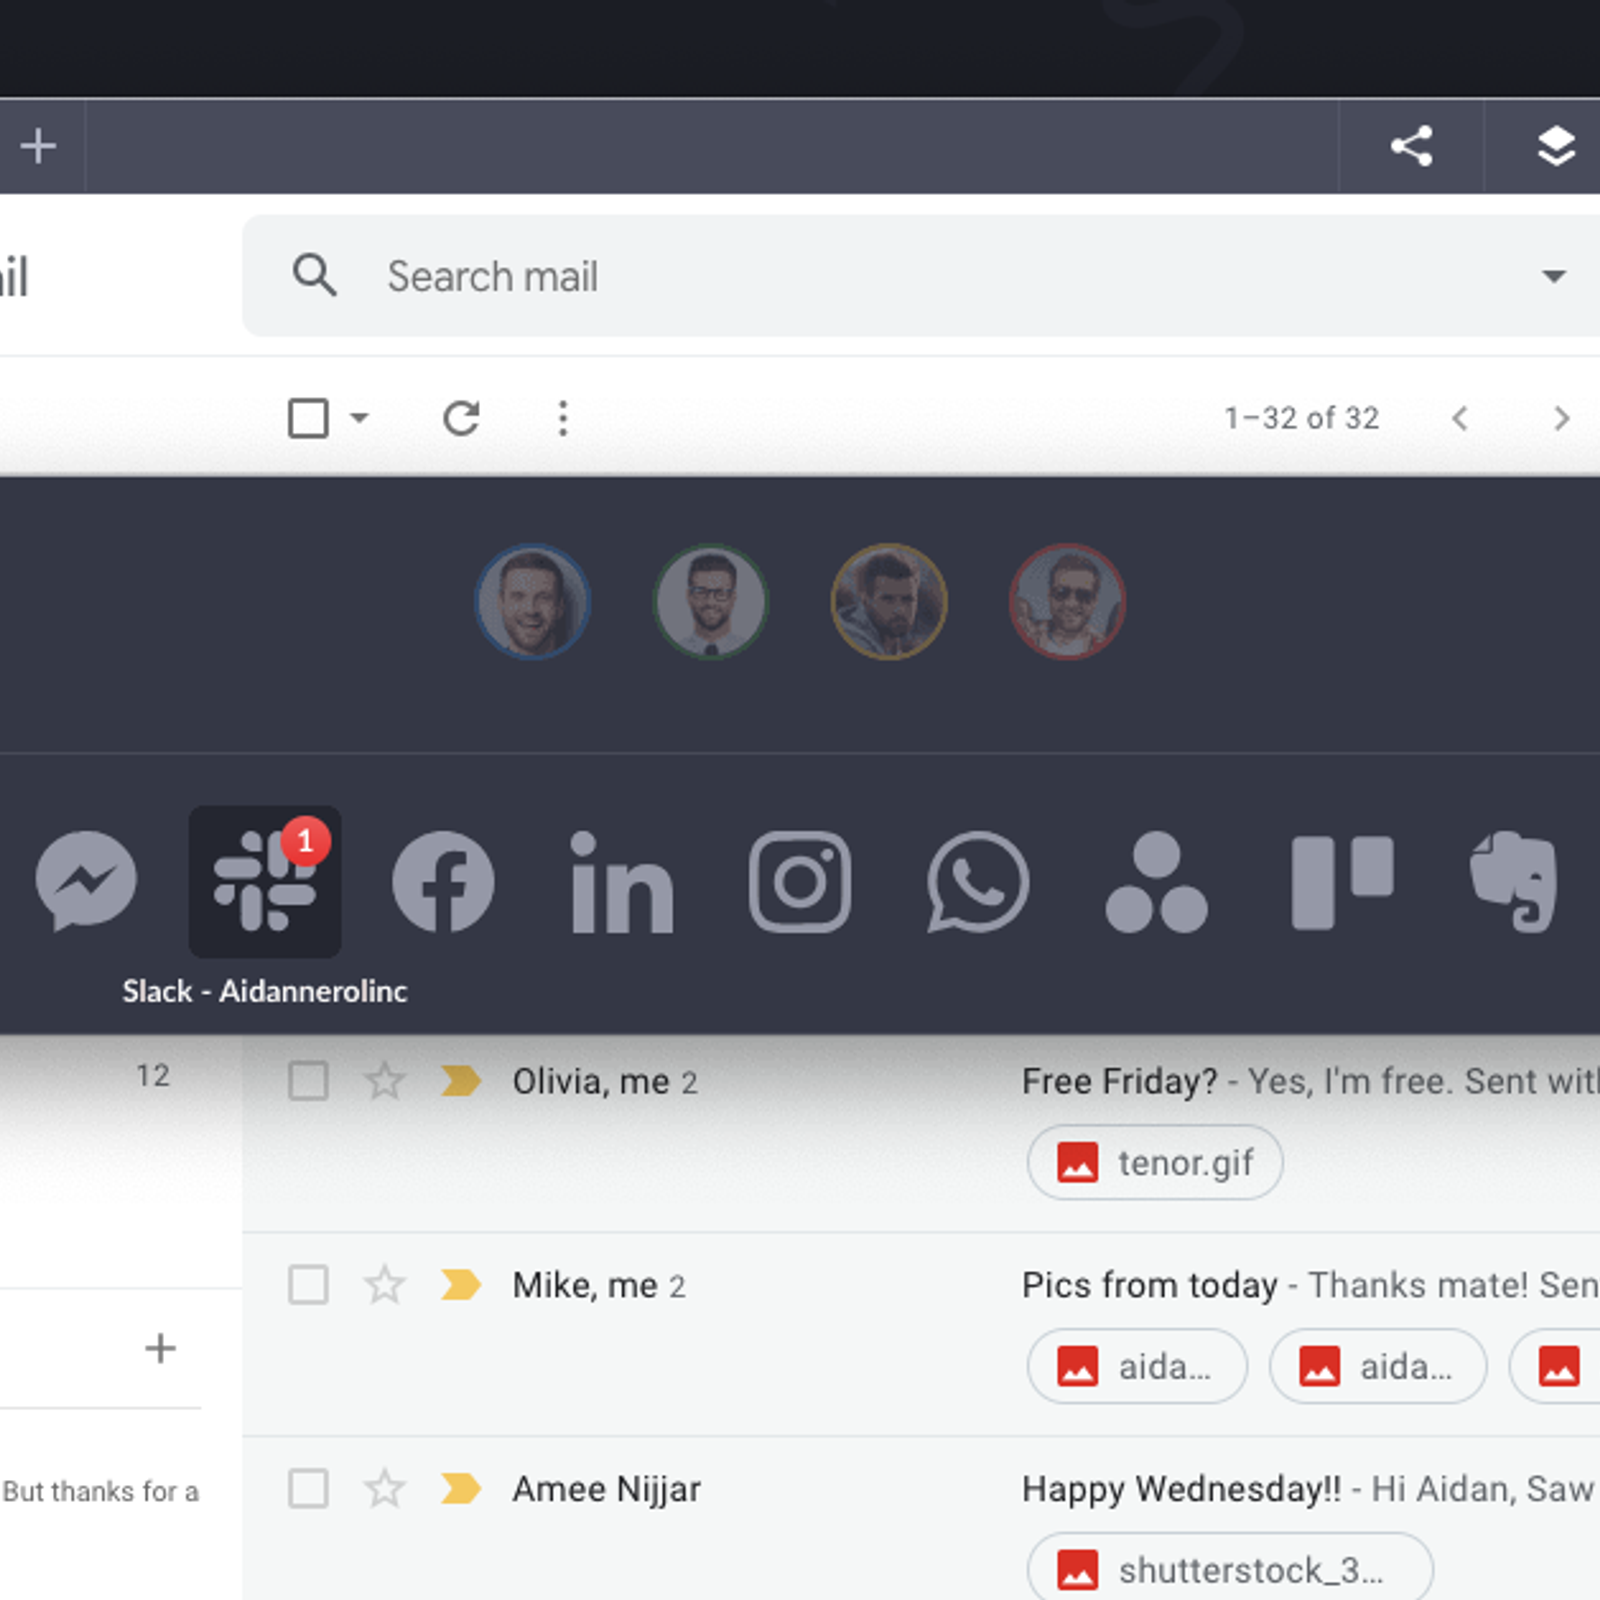Screen dimensions: 1600x1600
Task: Expand the select dropdown arrow beside checkbox
Action: click(x=359, y=418)
